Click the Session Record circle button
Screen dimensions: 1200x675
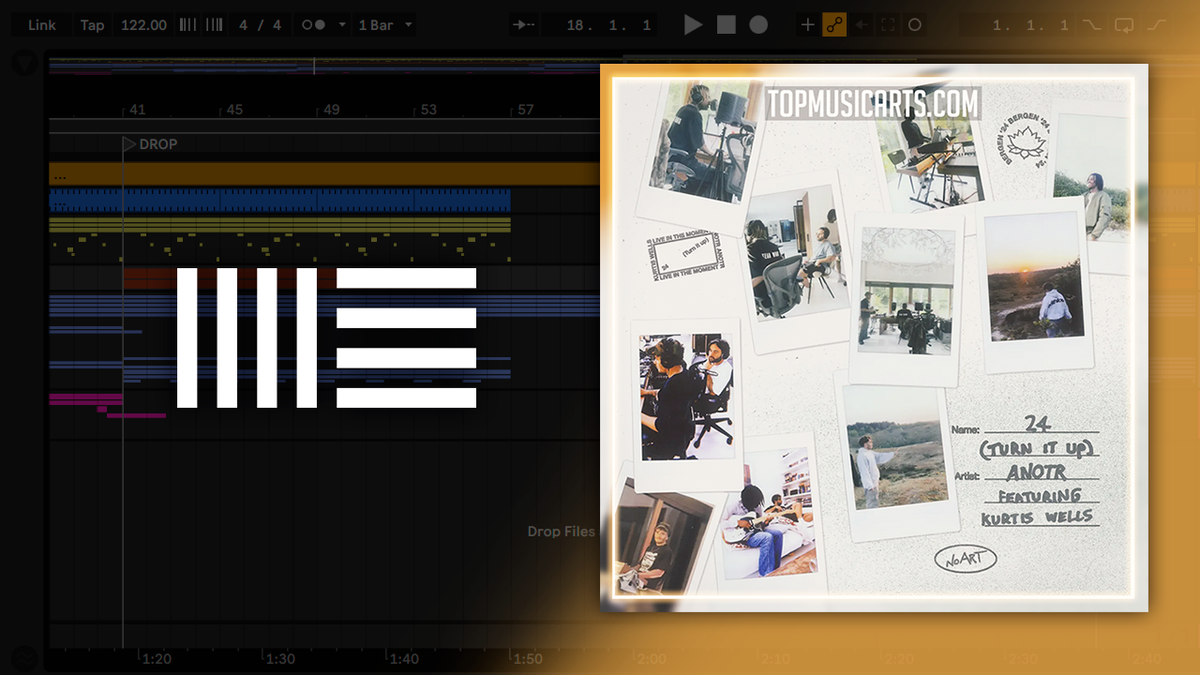[914, 25]
